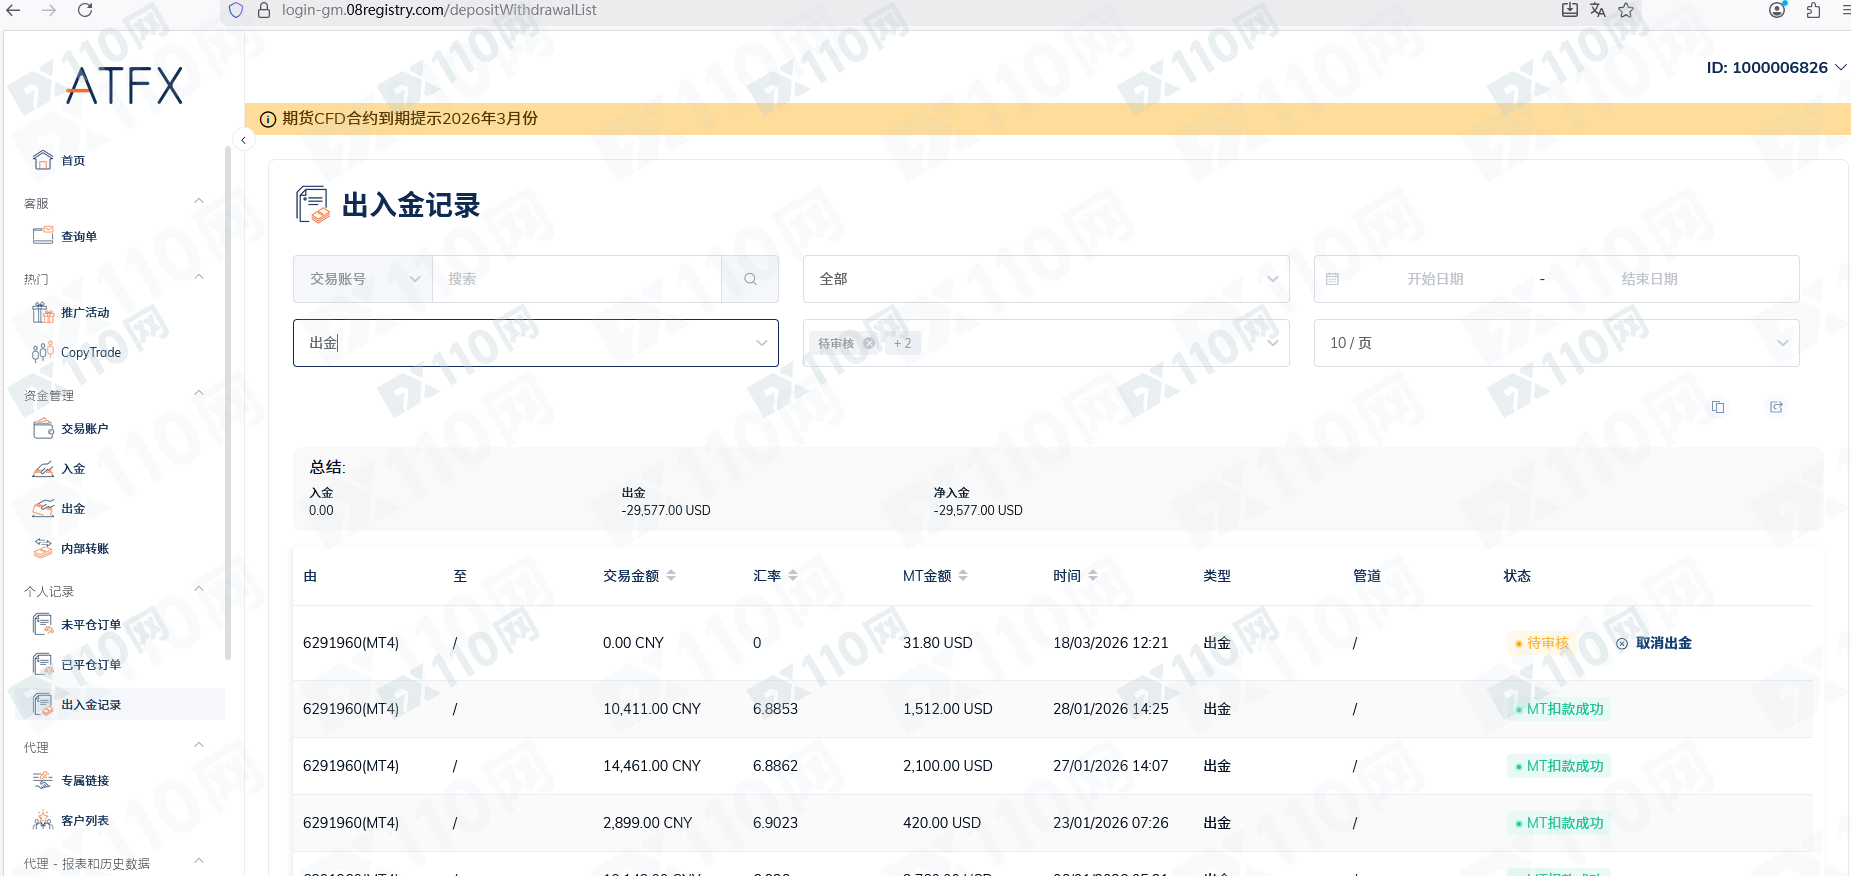Sort by 时间 column
Screen dimensions: 1851x876
(x=1092, y=576)
